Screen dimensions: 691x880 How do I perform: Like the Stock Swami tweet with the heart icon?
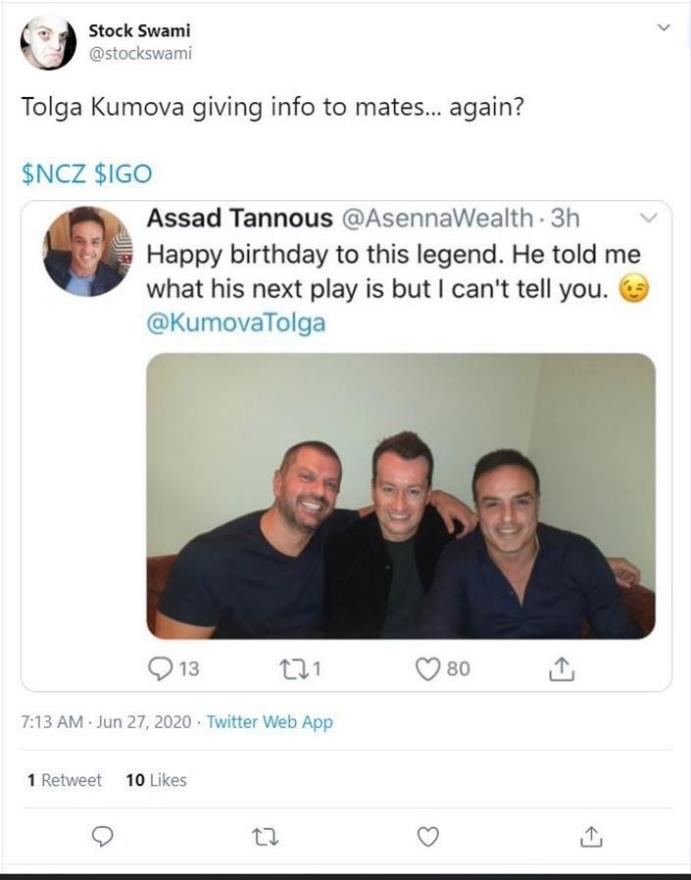click(428, 837)
